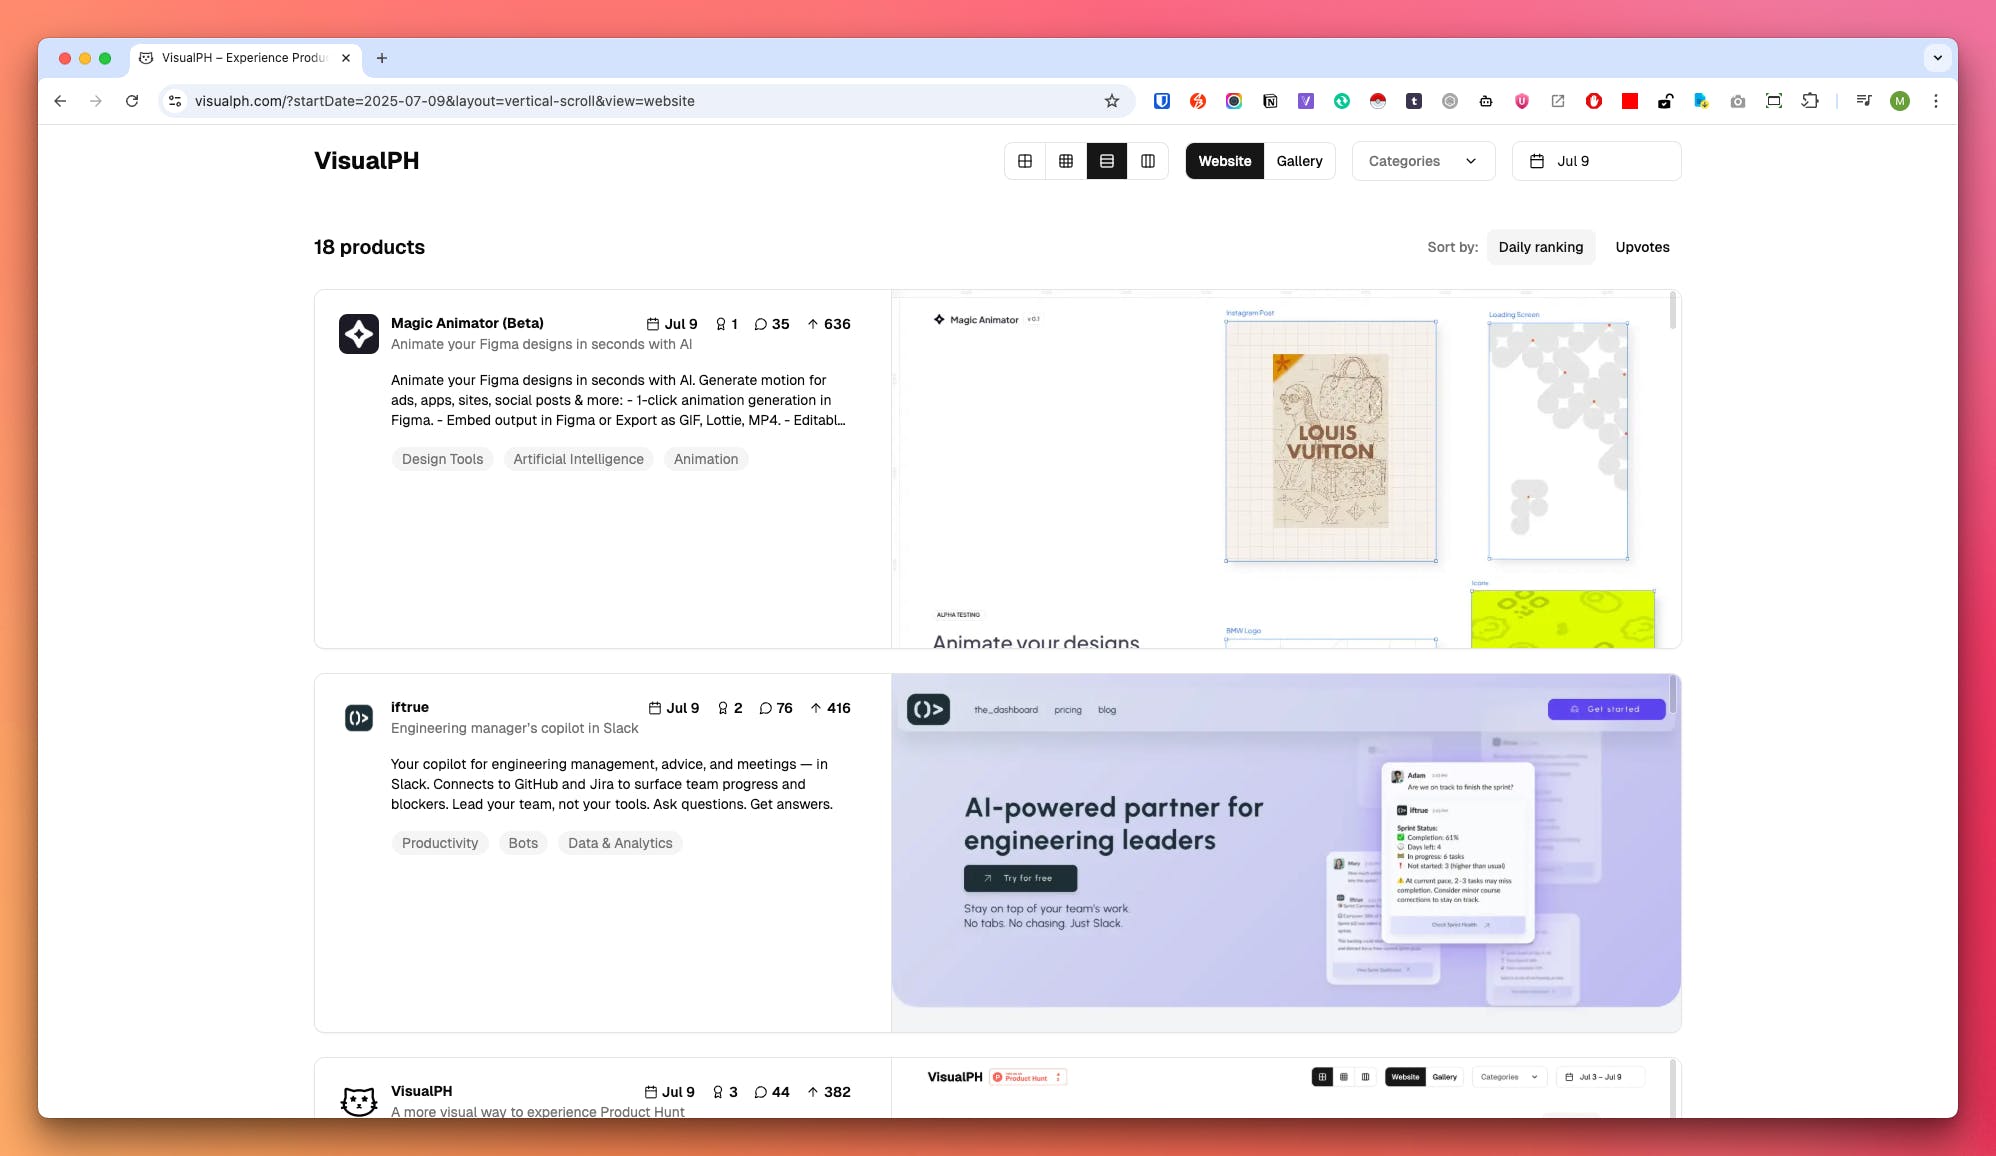Viewport: 1996px width, 1156px height.
Task: Sort products by Daily ranking
Action: pos(1540,247)
